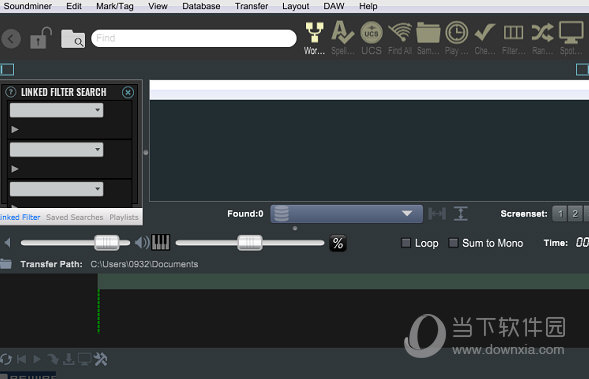
Task: Enable the Sum to Mono checkbox
Action: click(453, 243)
